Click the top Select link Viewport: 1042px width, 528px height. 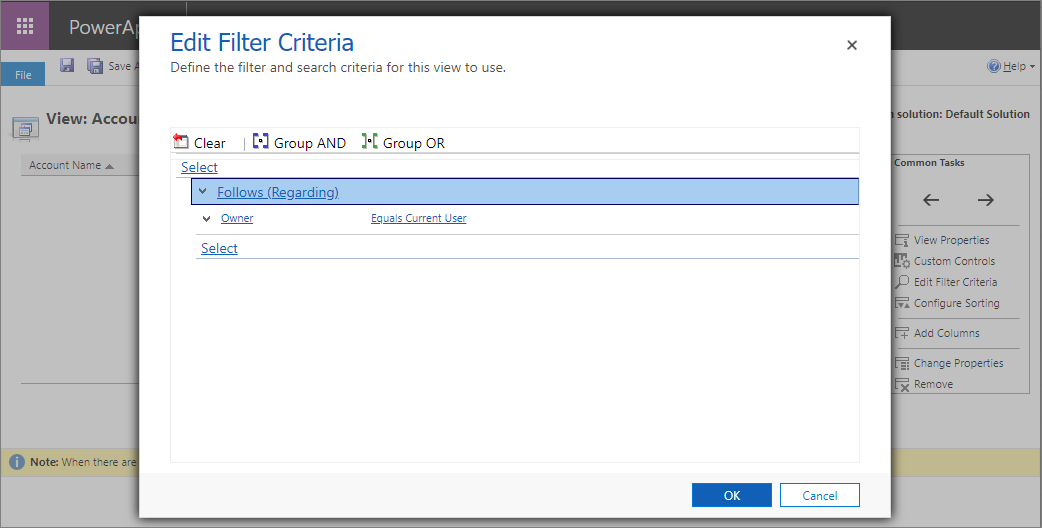[x=199, y=167]
